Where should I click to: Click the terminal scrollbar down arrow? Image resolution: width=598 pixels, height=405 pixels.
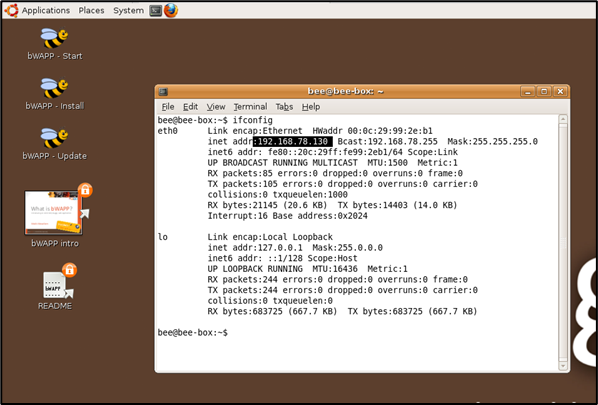[563, 366]
